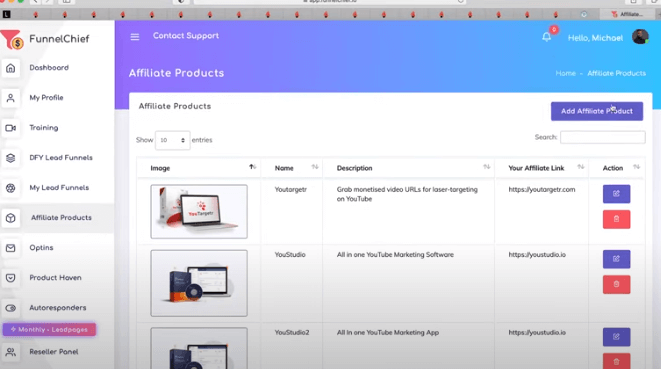661x369 pixels.
Task: Click 'All in one YouTube Marketing App' description
Action: click(x=388, y=332)
